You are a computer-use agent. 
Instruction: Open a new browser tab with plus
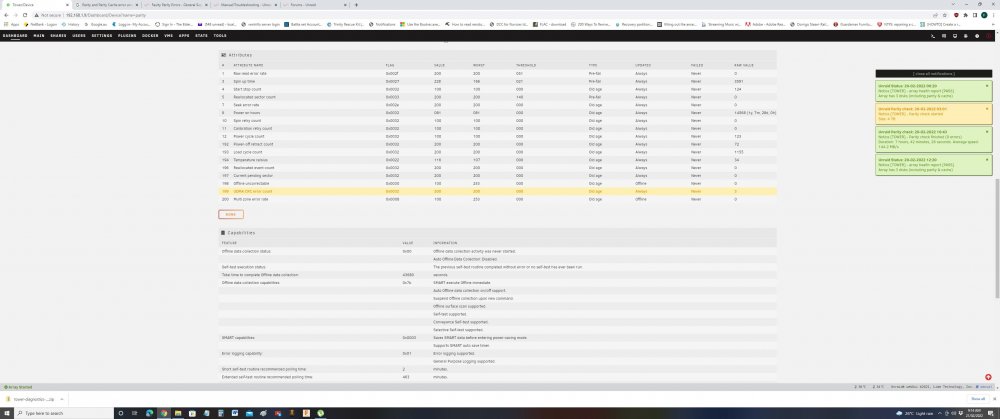pyautogui.click(x=355, y=4)
